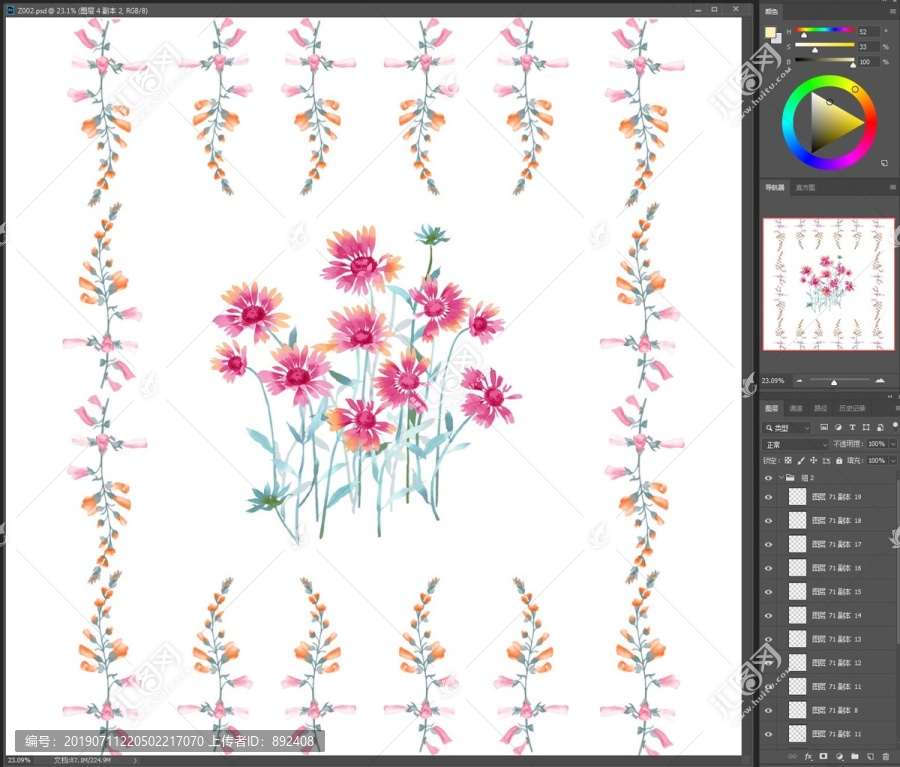Open the blend mode 正常 dropdown

[x=796, y=444]
